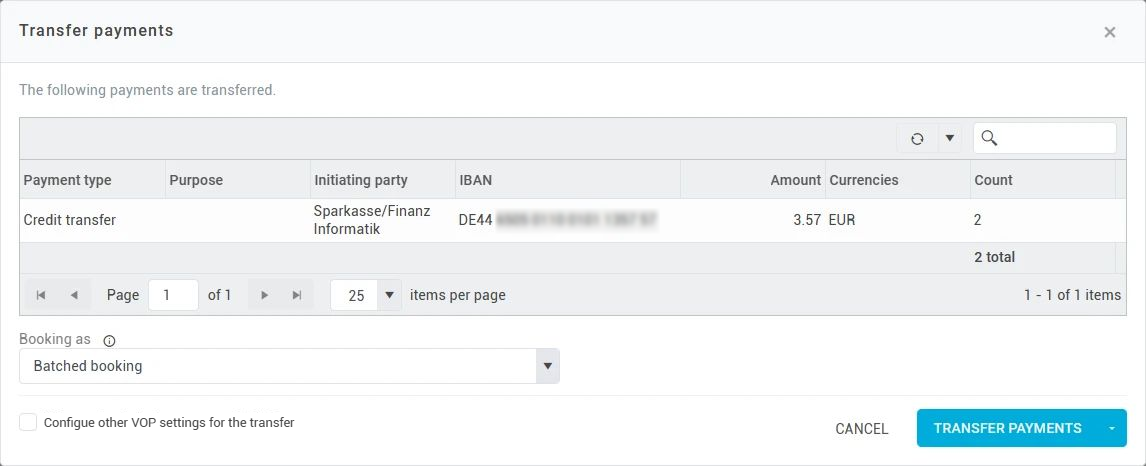
Task: Open Transfer Payments split-button arrow
Action: (x=1112, y=428)
